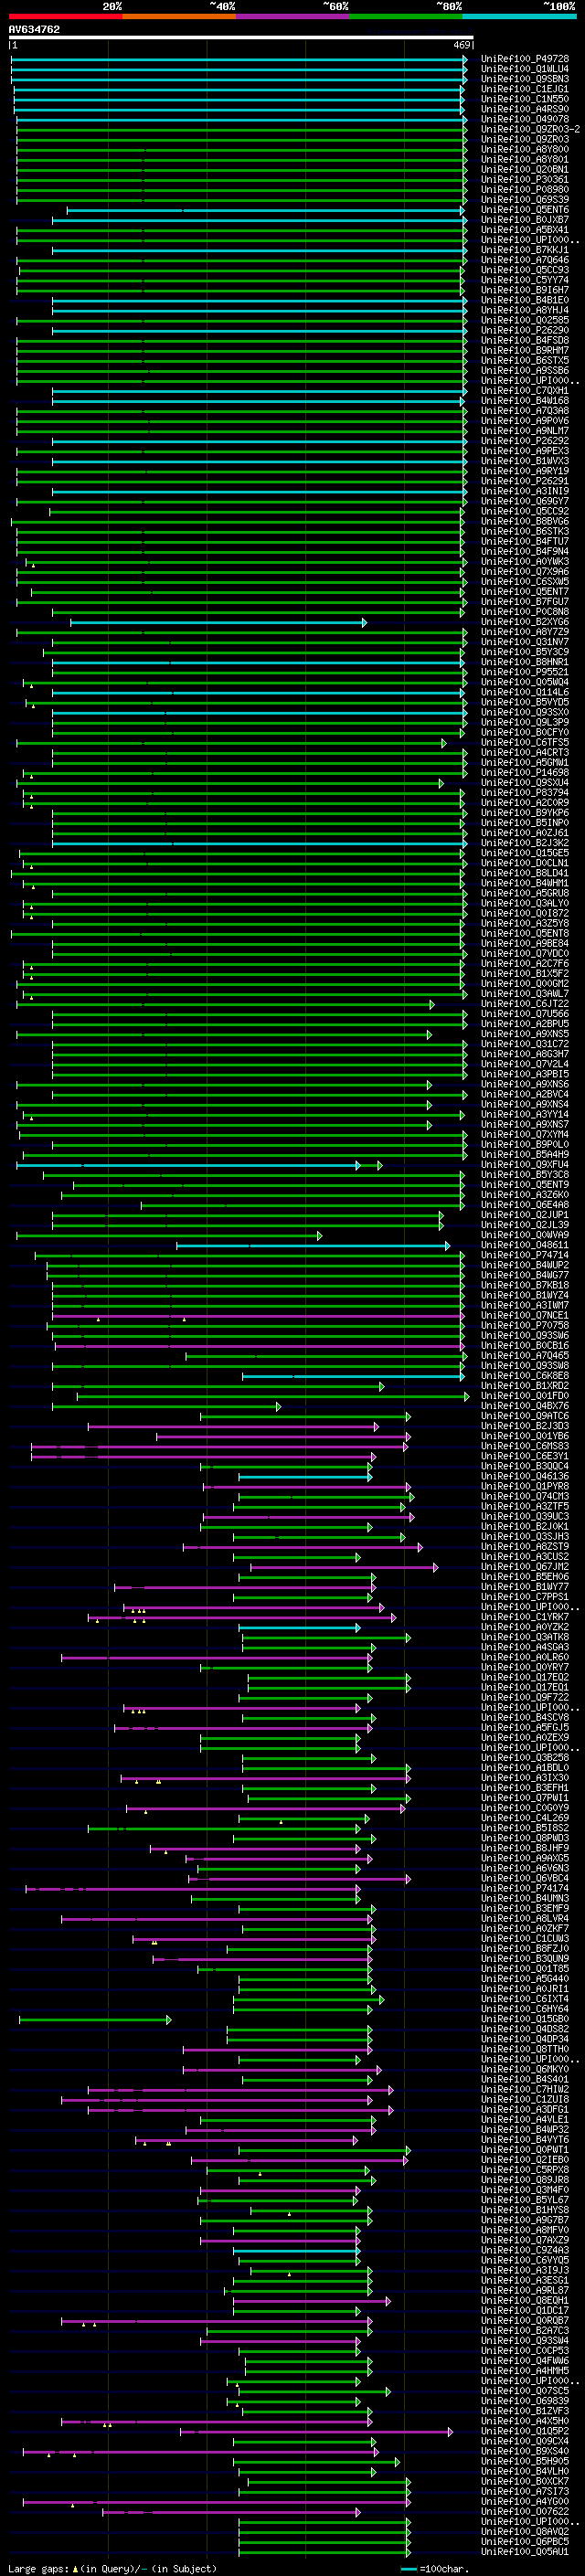
Task: Select hit label UniRef100_B4B1E0
Action: pyautogui.click(x=525, y=300)
